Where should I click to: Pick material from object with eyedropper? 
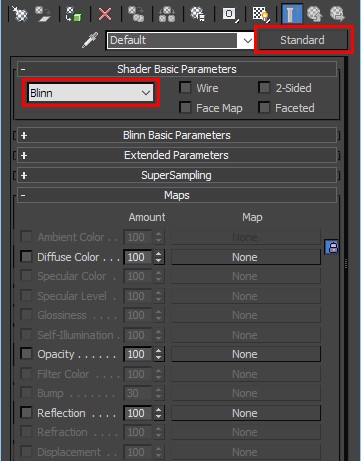pos(90,40)
